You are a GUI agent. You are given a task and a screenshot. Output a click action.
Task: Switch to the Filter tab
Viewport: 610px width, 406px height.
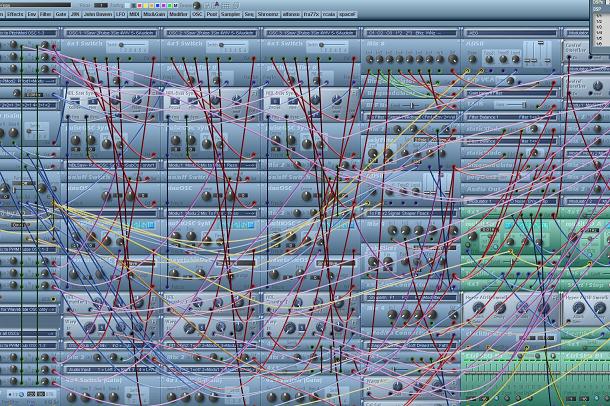pyautogui.click(x=46, y=14)
